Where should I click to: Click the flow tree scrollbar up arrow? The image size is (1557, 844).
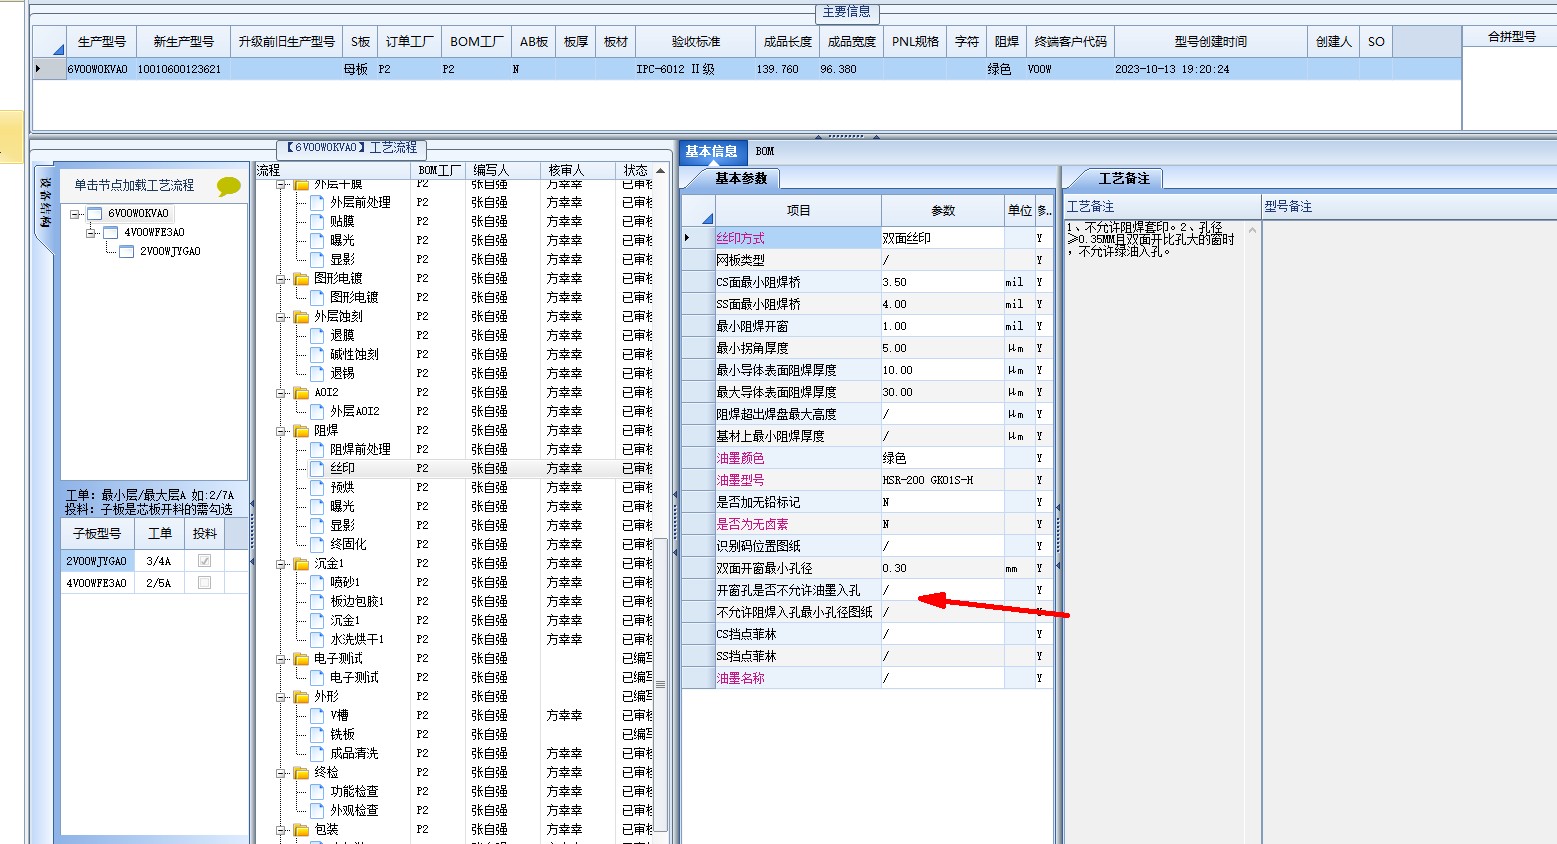click(660, 170)
